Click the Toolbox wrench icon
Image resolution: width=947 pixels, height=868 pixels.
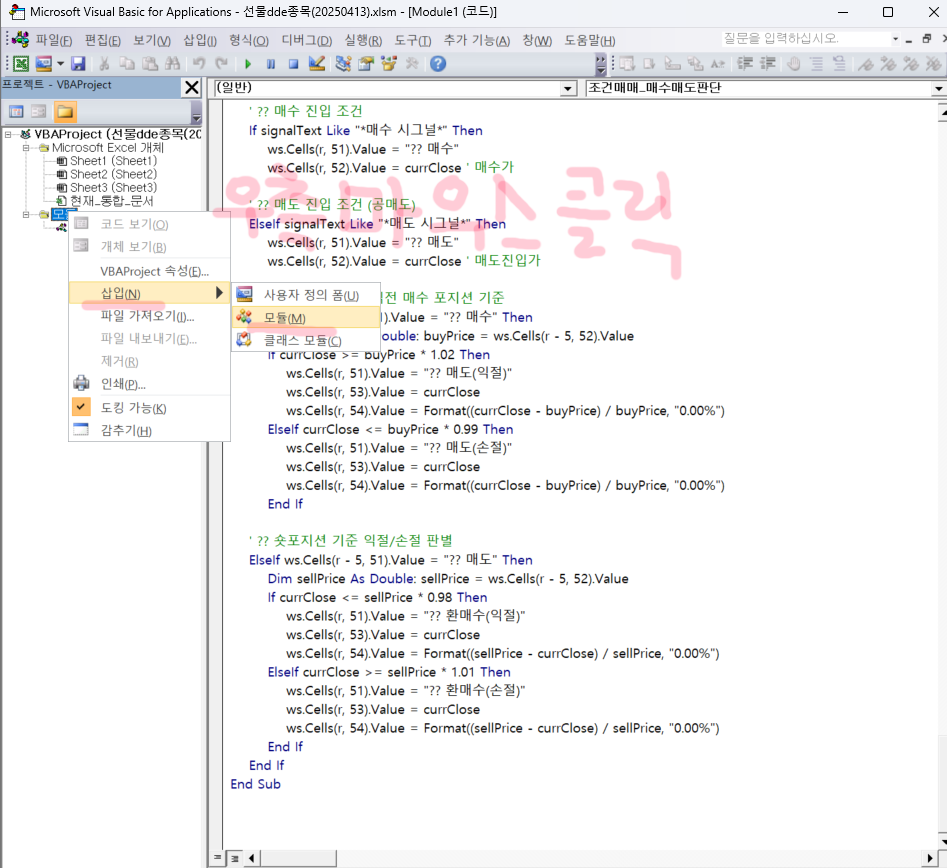(412, 63)
